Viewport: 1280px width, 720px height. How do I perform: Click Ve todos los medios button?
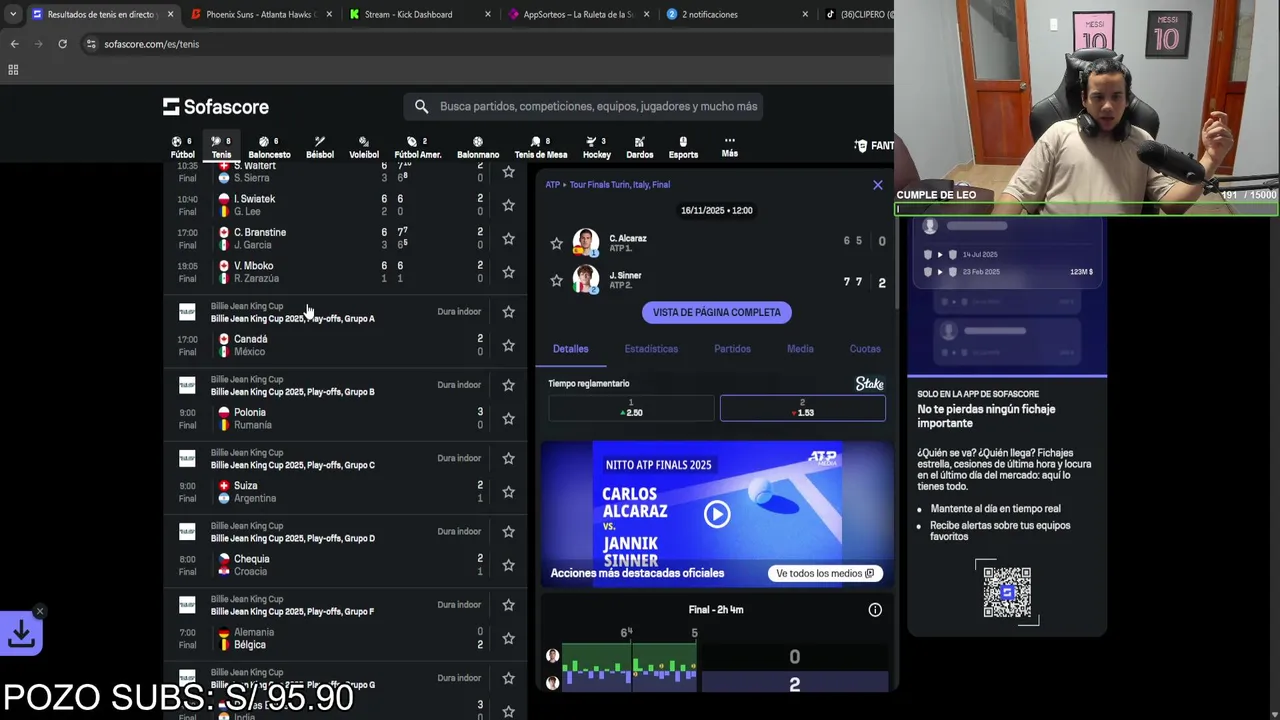point(825,573)
